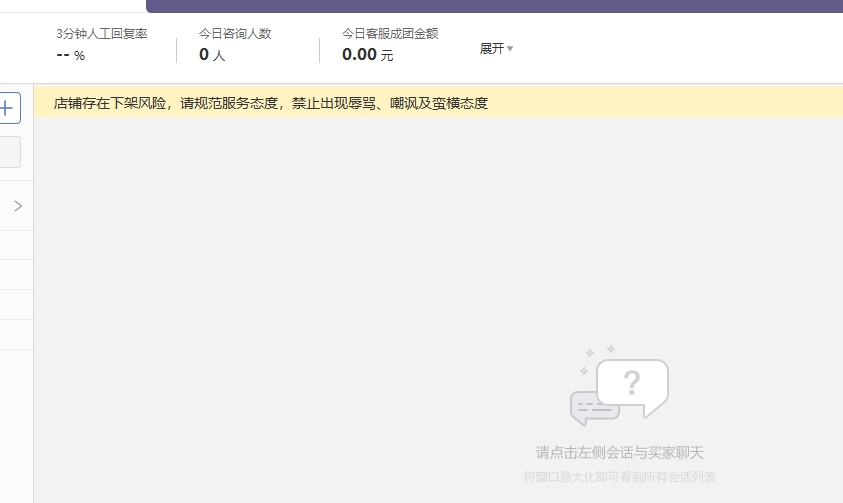Image resolution: width=843 pixels, height=503 pixels.
Task: Select the 今日客服成团金额 statistic label
Action: pos(390,33)
